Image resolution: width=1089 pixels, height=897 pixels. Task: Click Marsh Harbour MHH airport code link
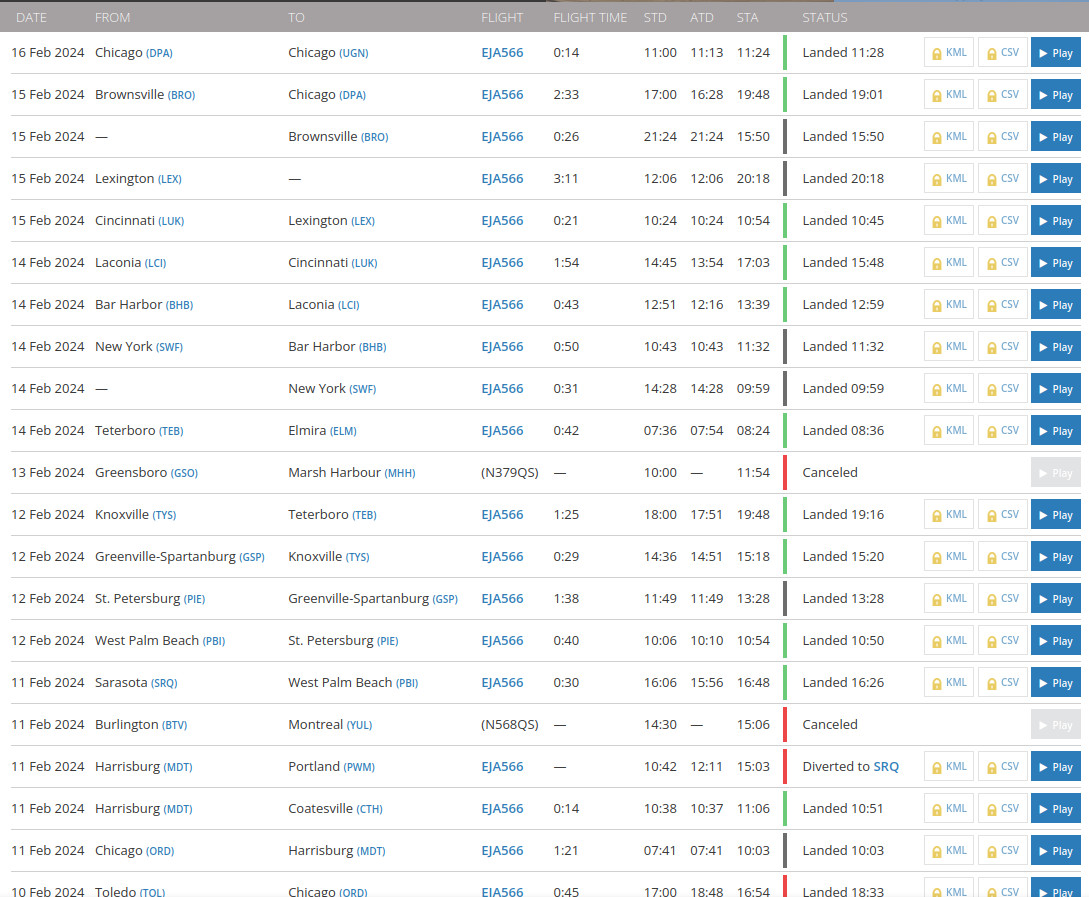click(400, 473)
